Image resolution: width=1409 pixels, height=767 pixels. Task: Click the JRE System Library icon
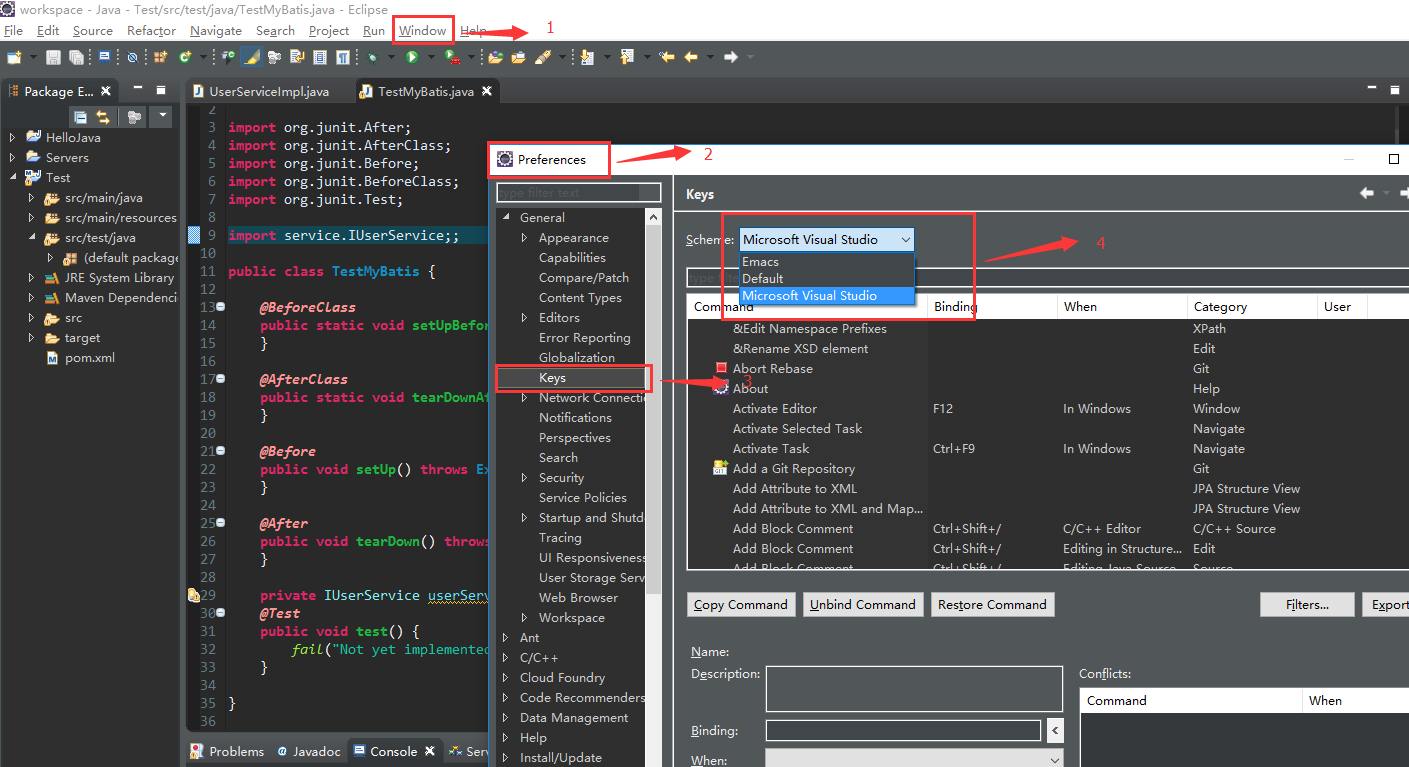tap(52, 277)
